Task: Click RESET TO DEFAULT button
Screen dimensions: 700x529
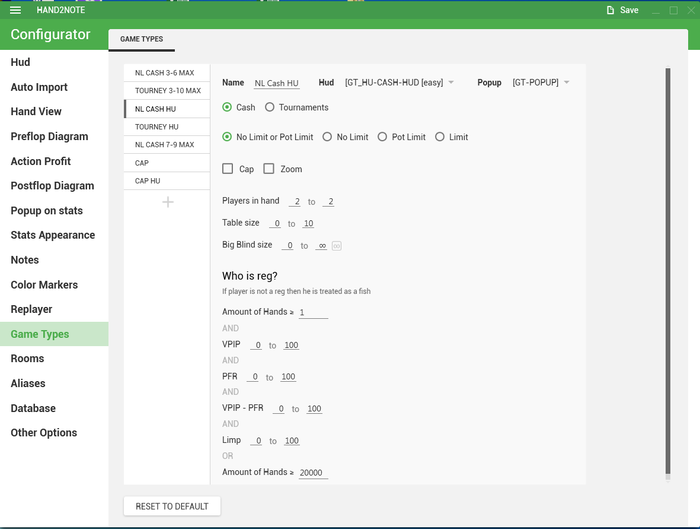Action: pos(172,506)
